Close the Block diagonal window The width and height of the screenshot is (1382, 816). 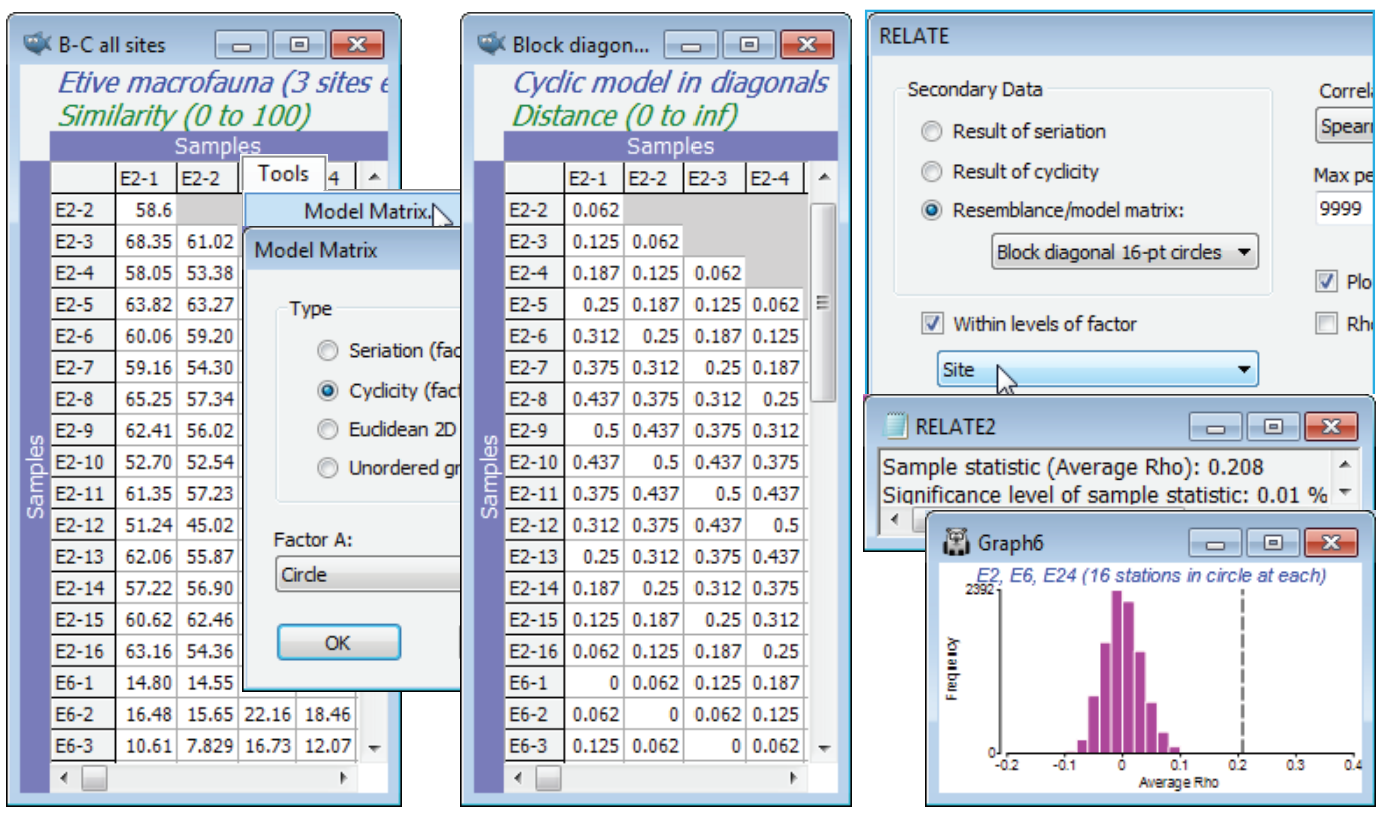806,44
